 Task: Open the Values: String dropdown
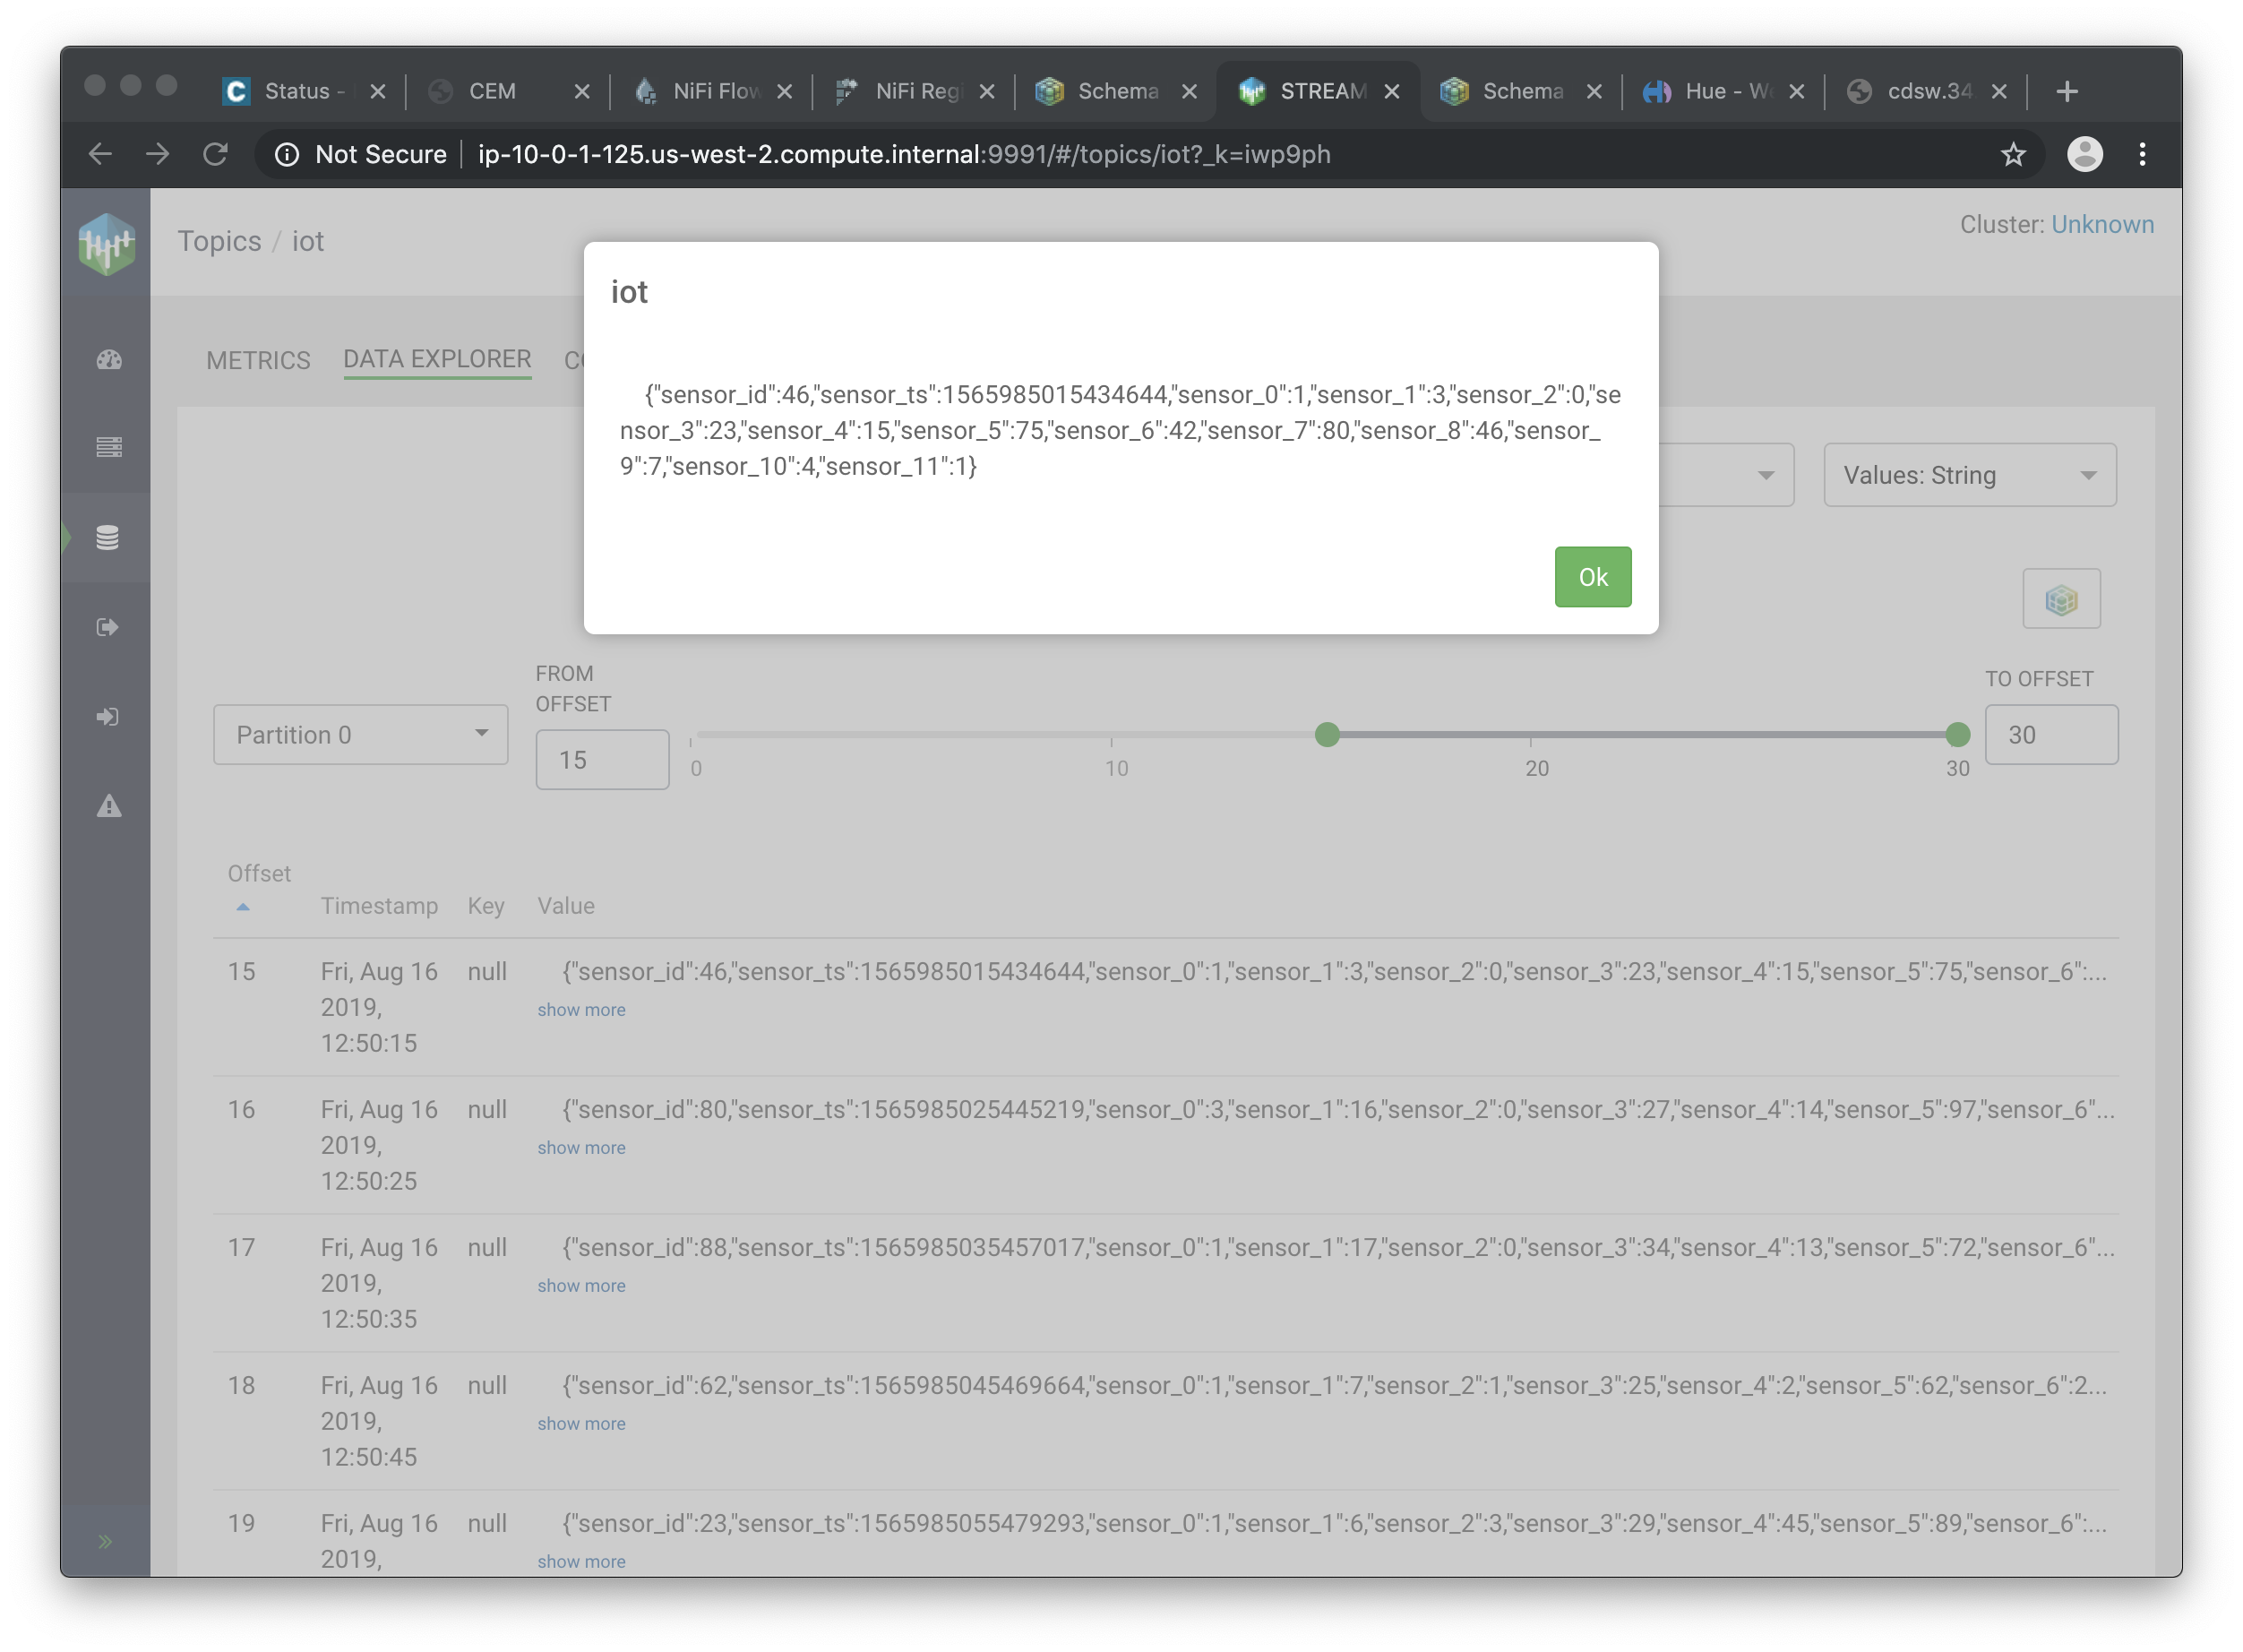coord(1969,475)
